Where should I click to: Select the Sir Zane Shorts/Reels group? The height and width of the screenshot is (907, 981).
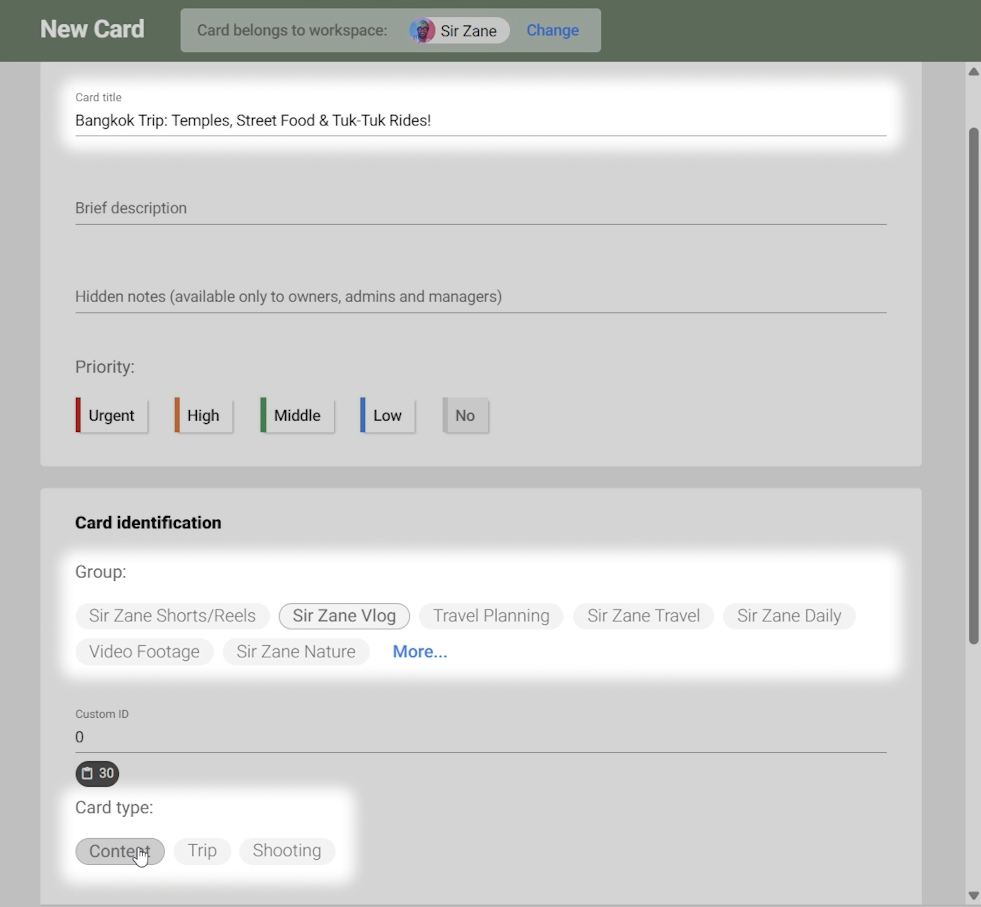coord(172,616)
